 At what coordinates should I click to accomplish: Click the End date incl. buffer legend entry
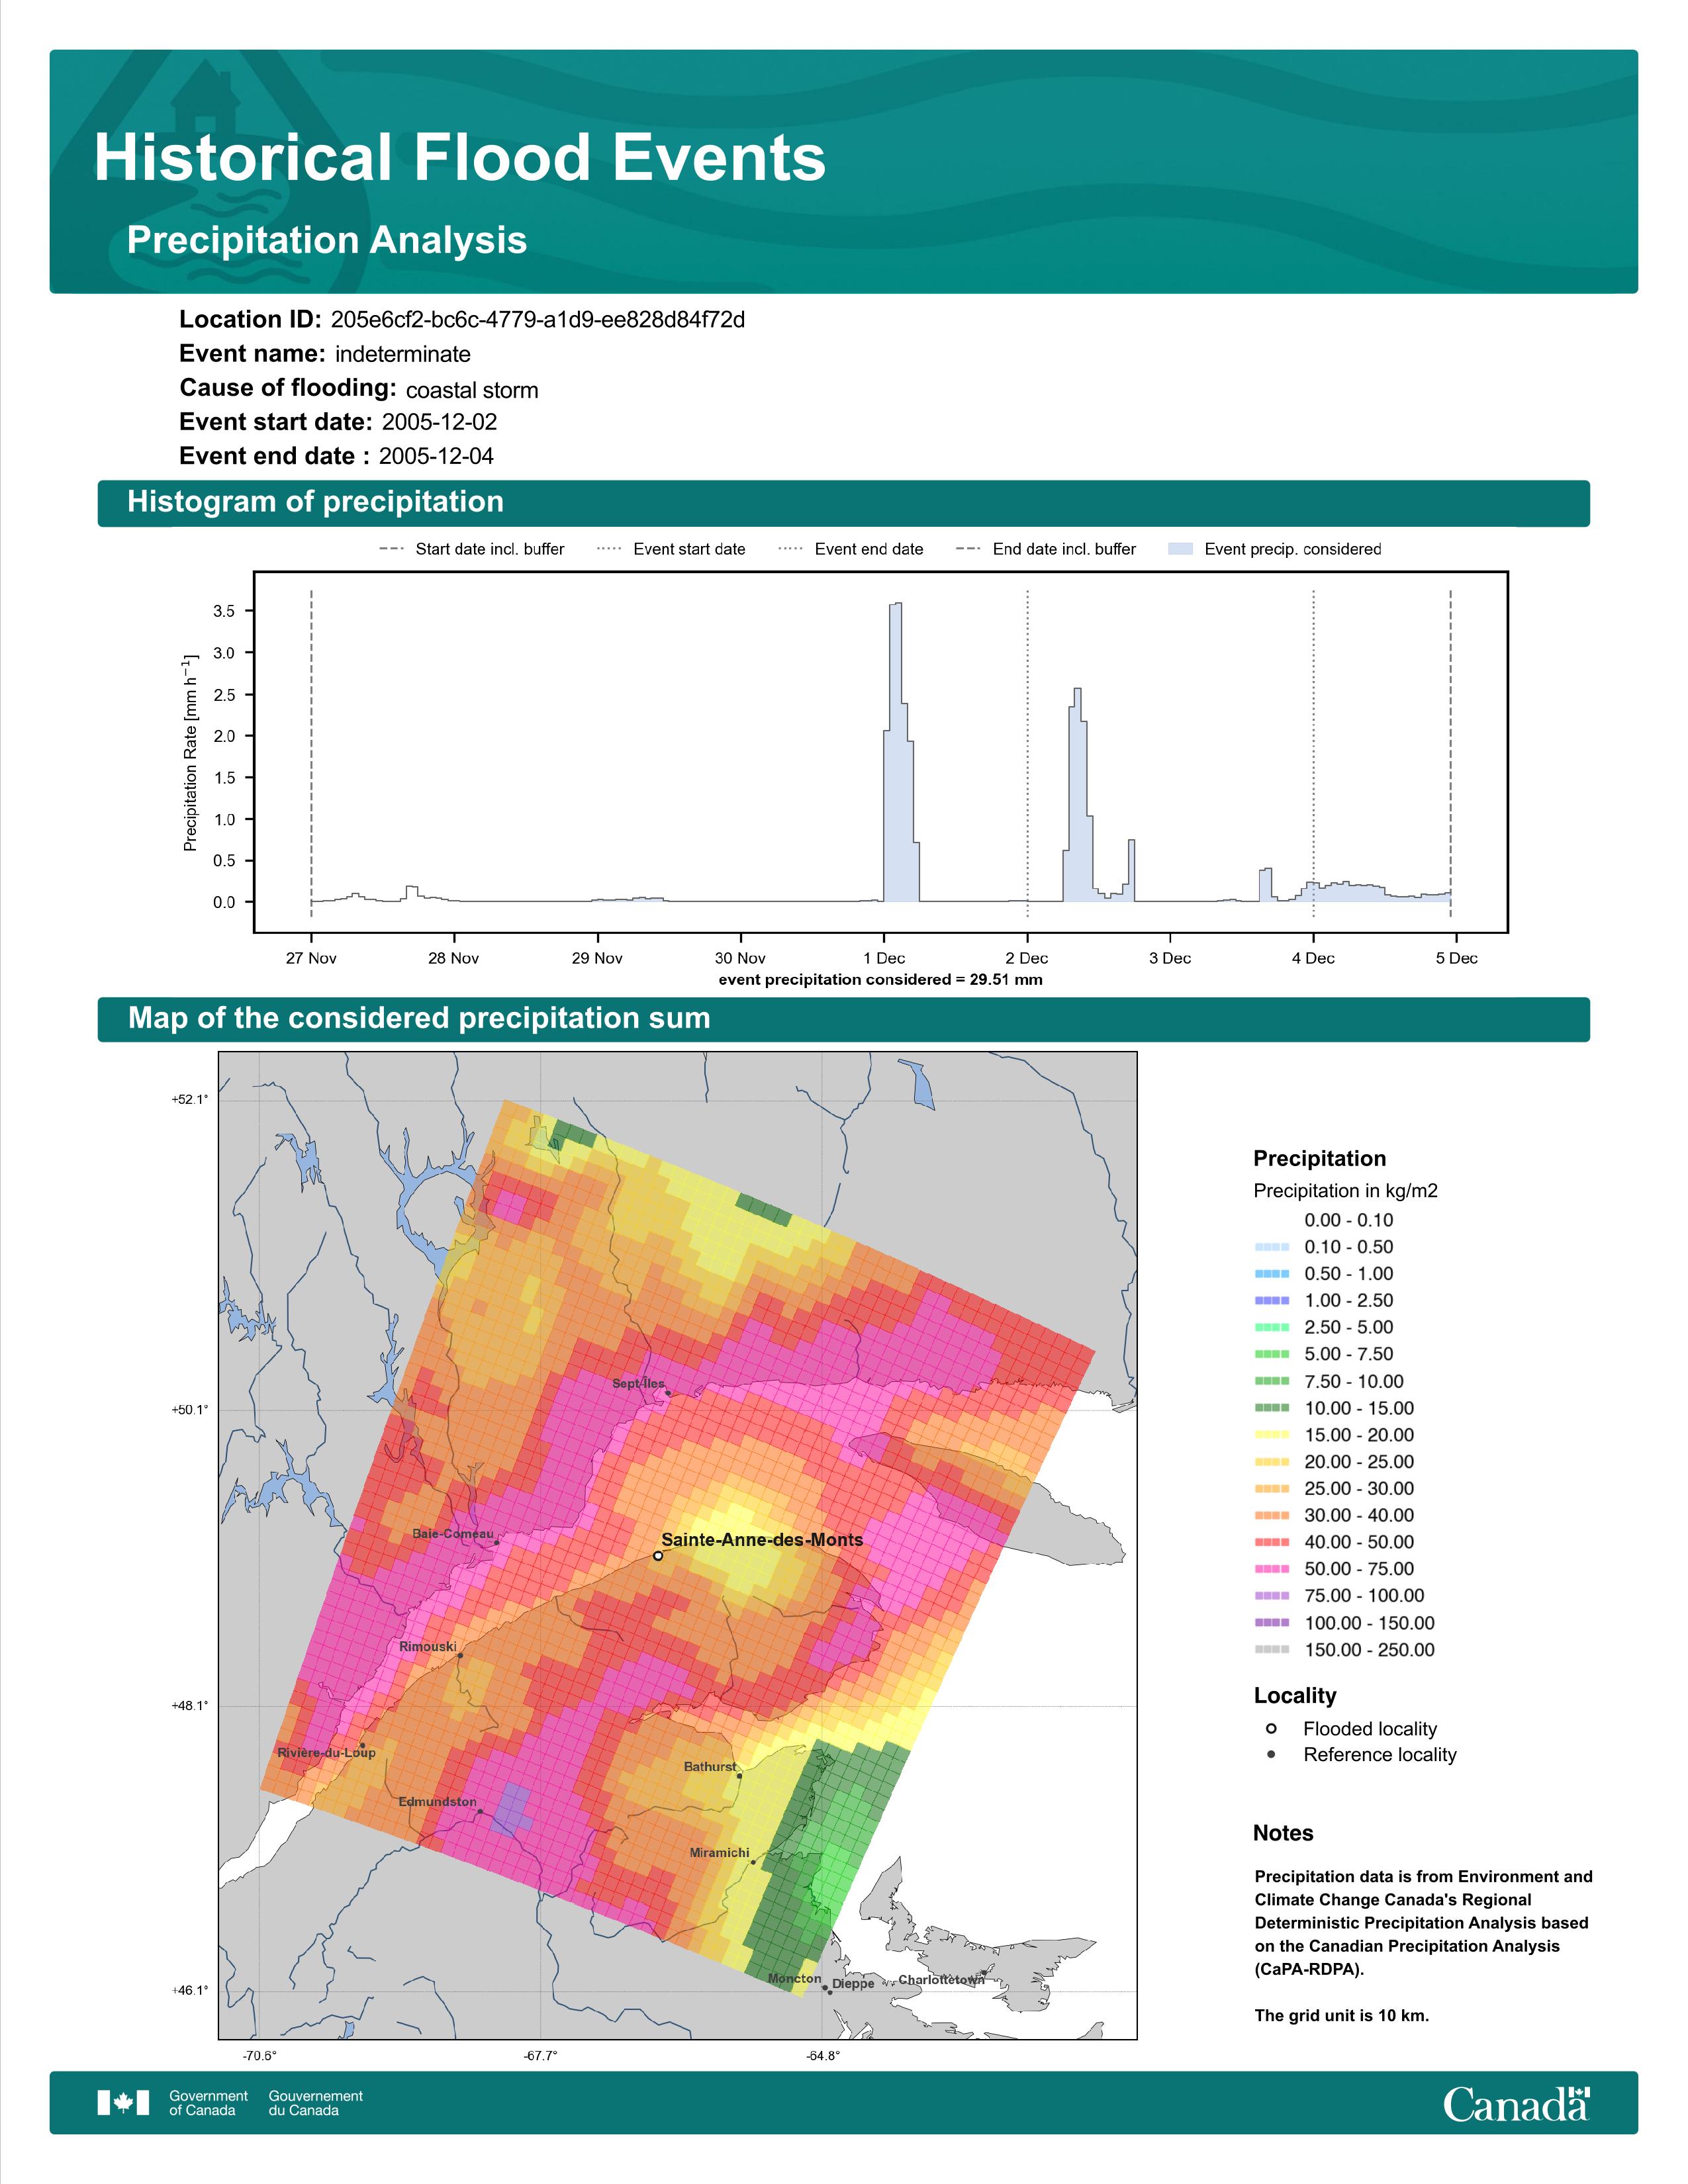[1046, 549]
